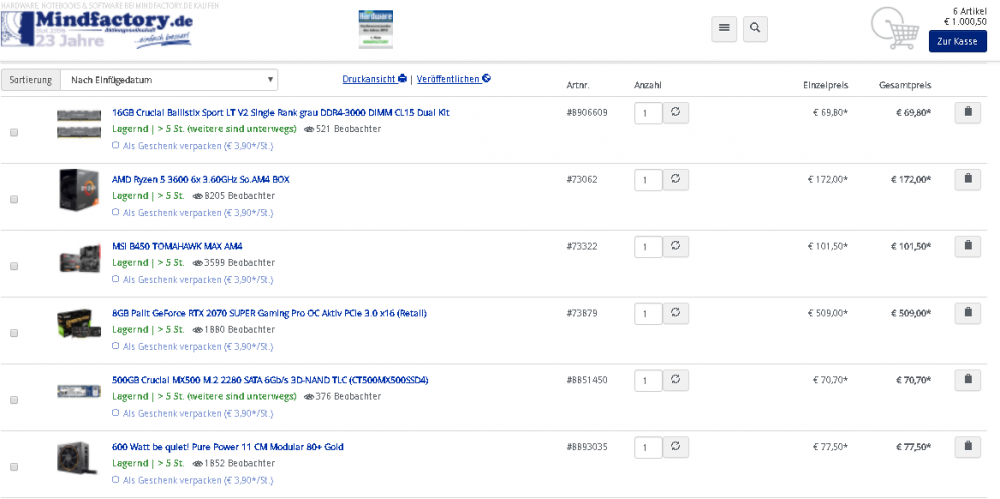This screenshot has height=499, width=1000.
Task: Enable gift wrapping for MSI B450 TOMAHAWK
Action: tap(116, 280)
